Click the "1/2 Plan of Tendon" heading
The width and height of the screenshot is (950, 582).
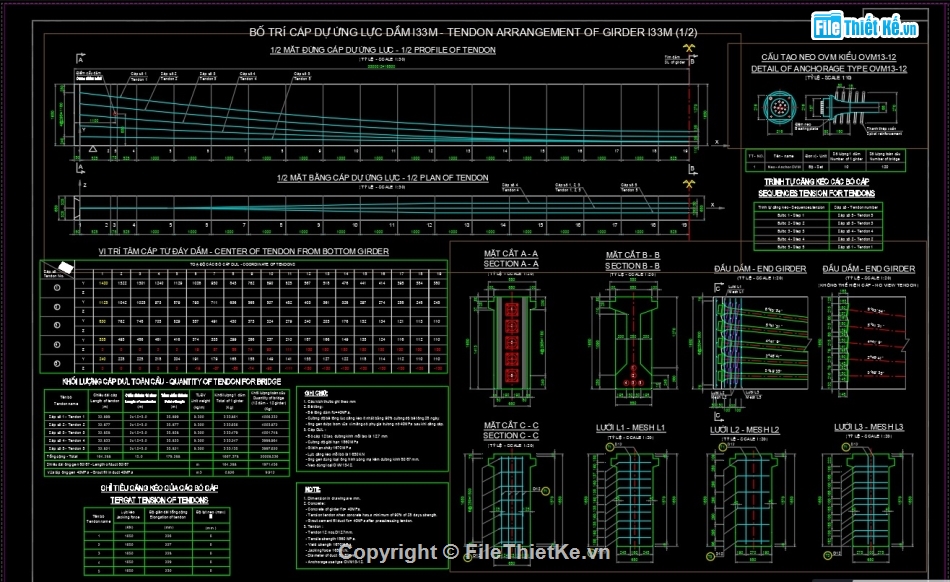382,178
